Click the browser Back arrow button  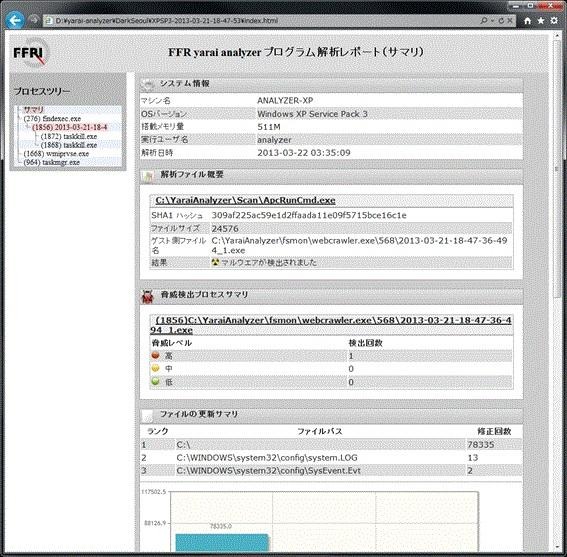(x=15, y=21)
